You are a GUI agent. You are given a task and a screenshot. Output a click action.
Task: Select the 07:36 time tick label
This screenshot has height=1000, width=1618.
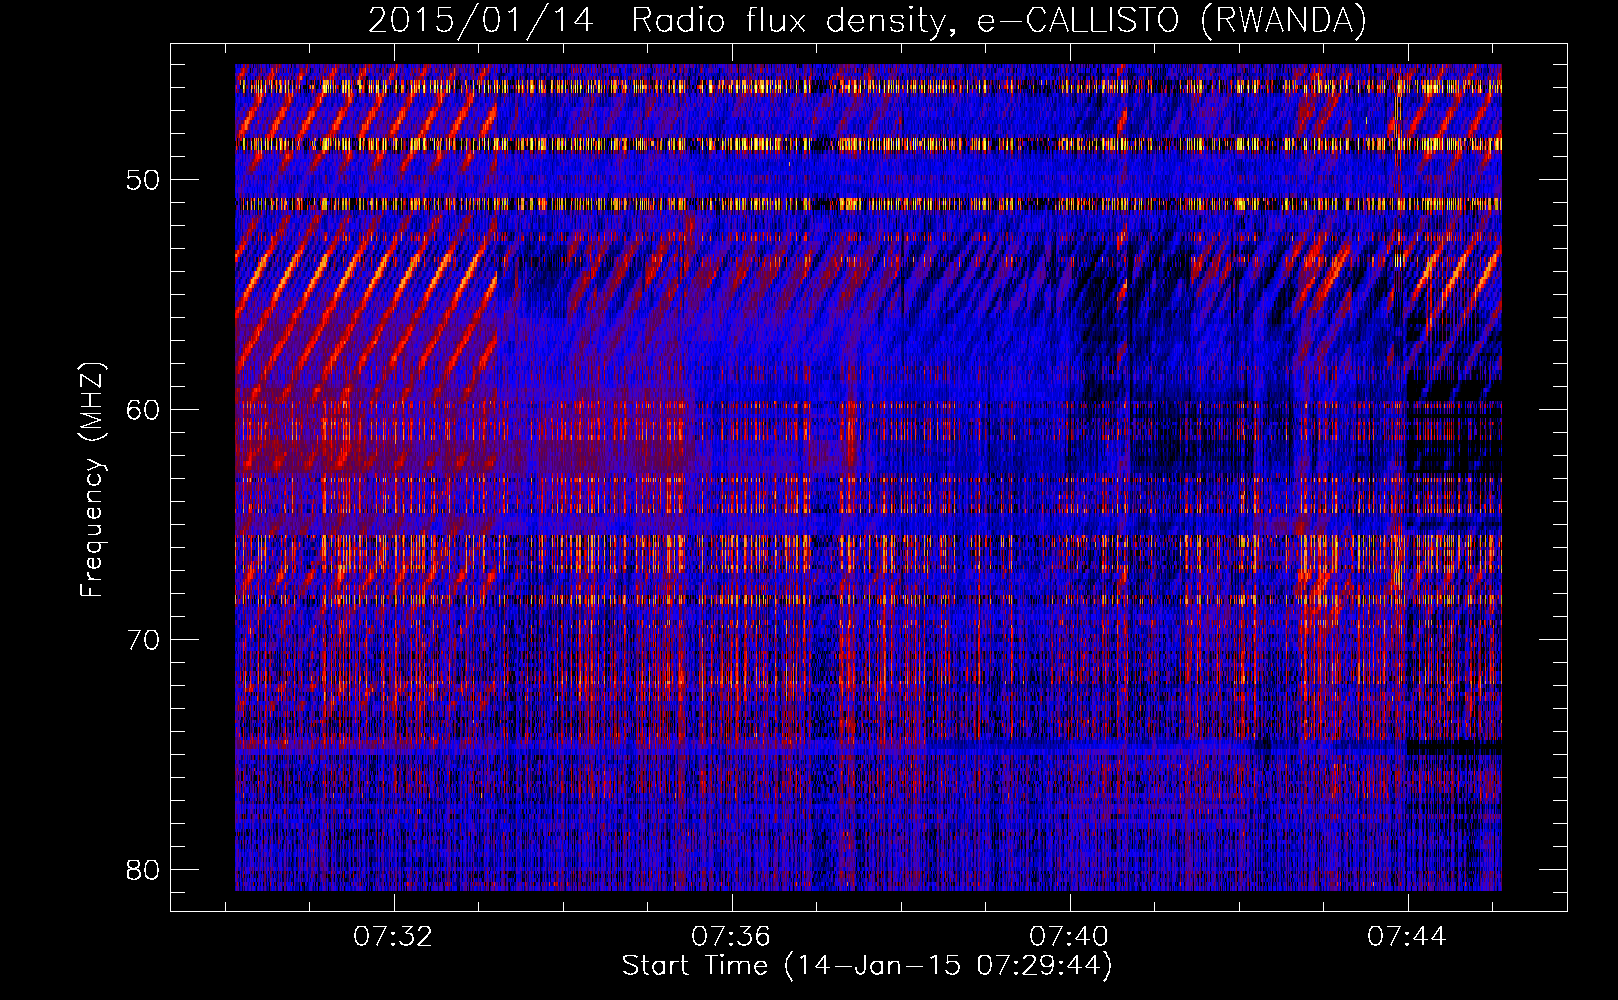click(731, 937)
